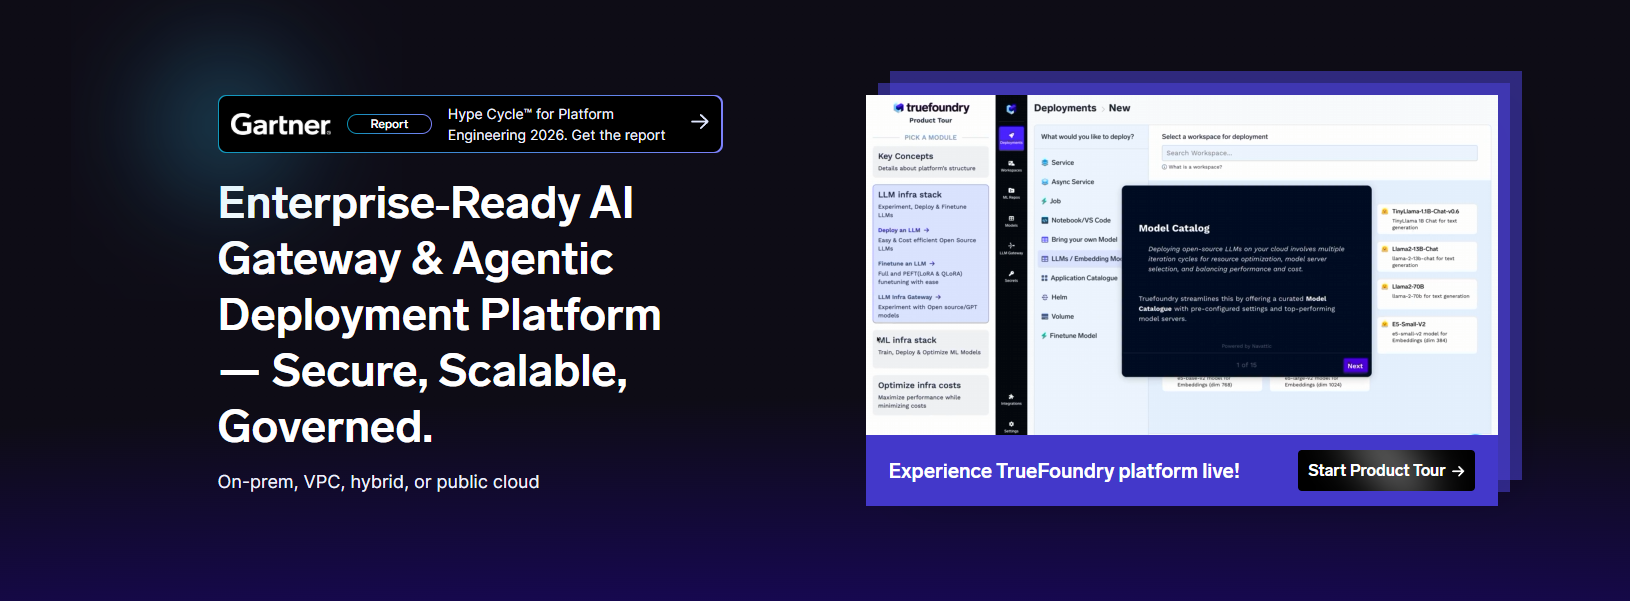
Task: Click the truefoundry Product Tour logo
Action: (x=931, y=112)
